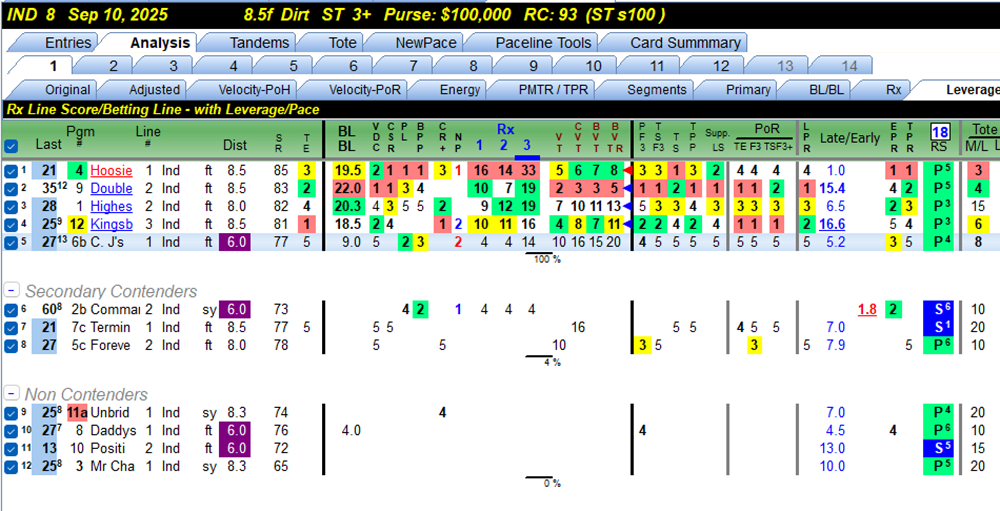Click the Dist column header
1000x511 pixels.
point(235,145)
